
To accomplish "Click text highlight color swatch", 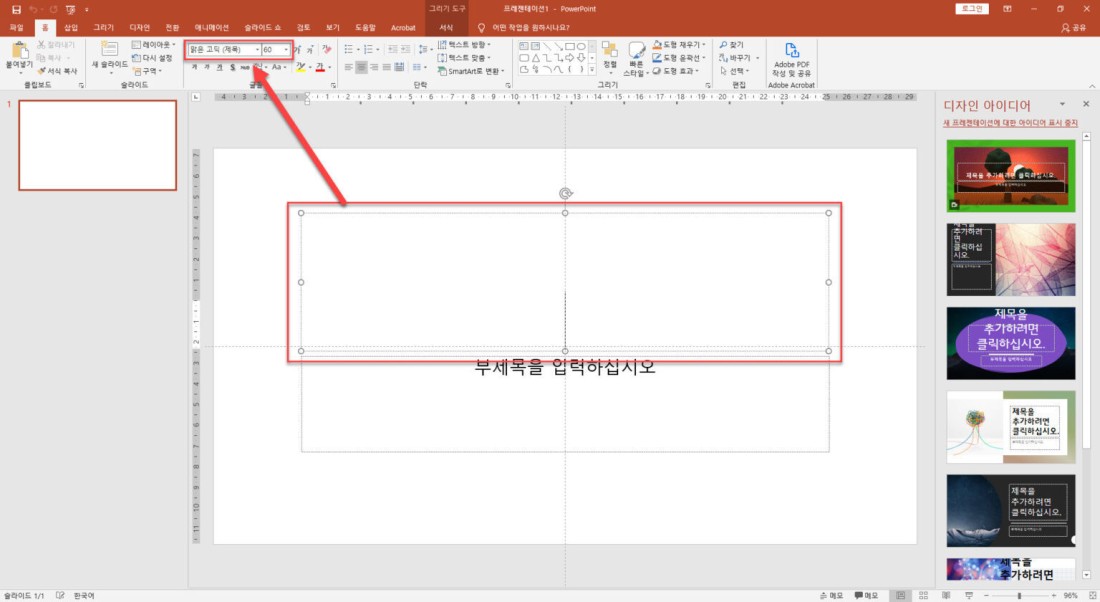I will pyautogui.click(x=300, y=67).
